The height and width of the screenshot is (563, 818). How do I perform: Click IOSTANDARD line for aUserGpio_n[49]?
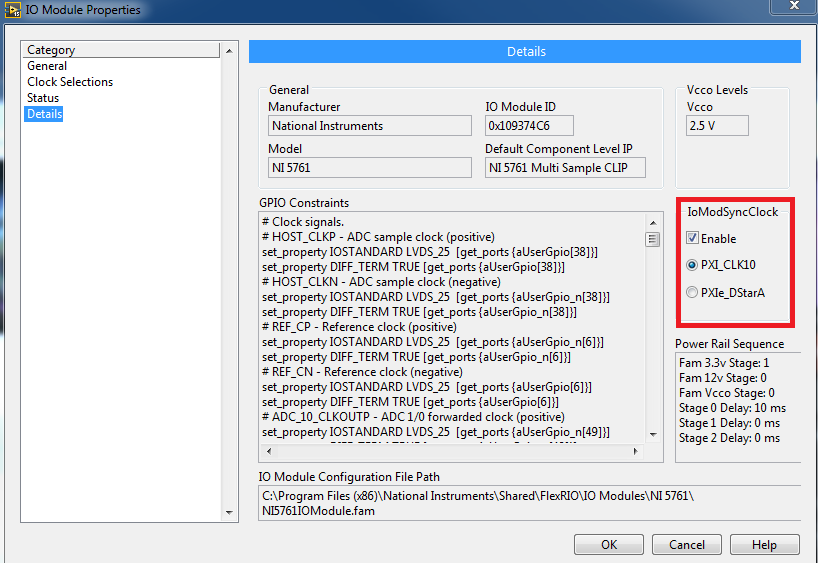point(436,432)
